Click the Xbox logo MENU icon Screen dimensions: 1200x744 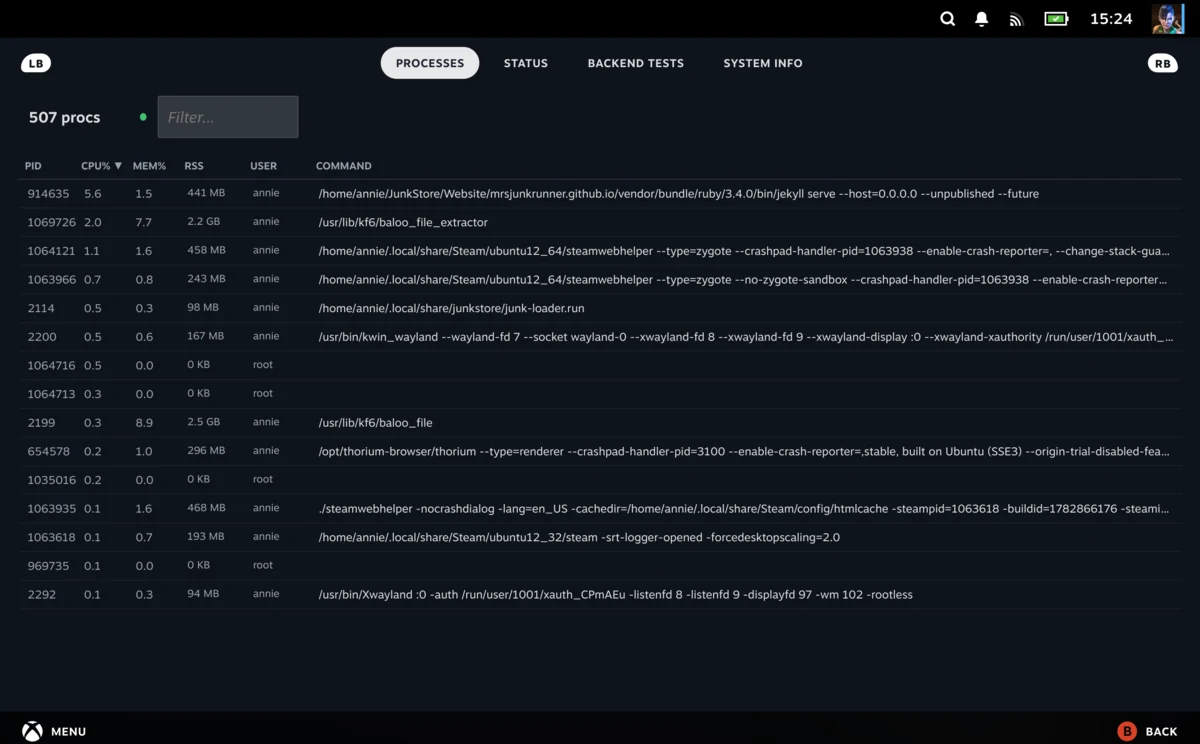(x=33, y=731)
